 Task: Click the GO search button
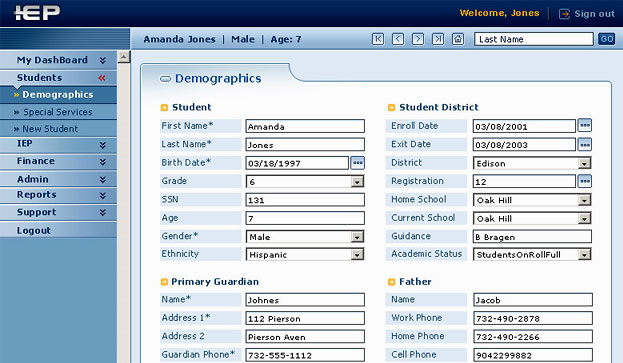[x=606, y=39]
